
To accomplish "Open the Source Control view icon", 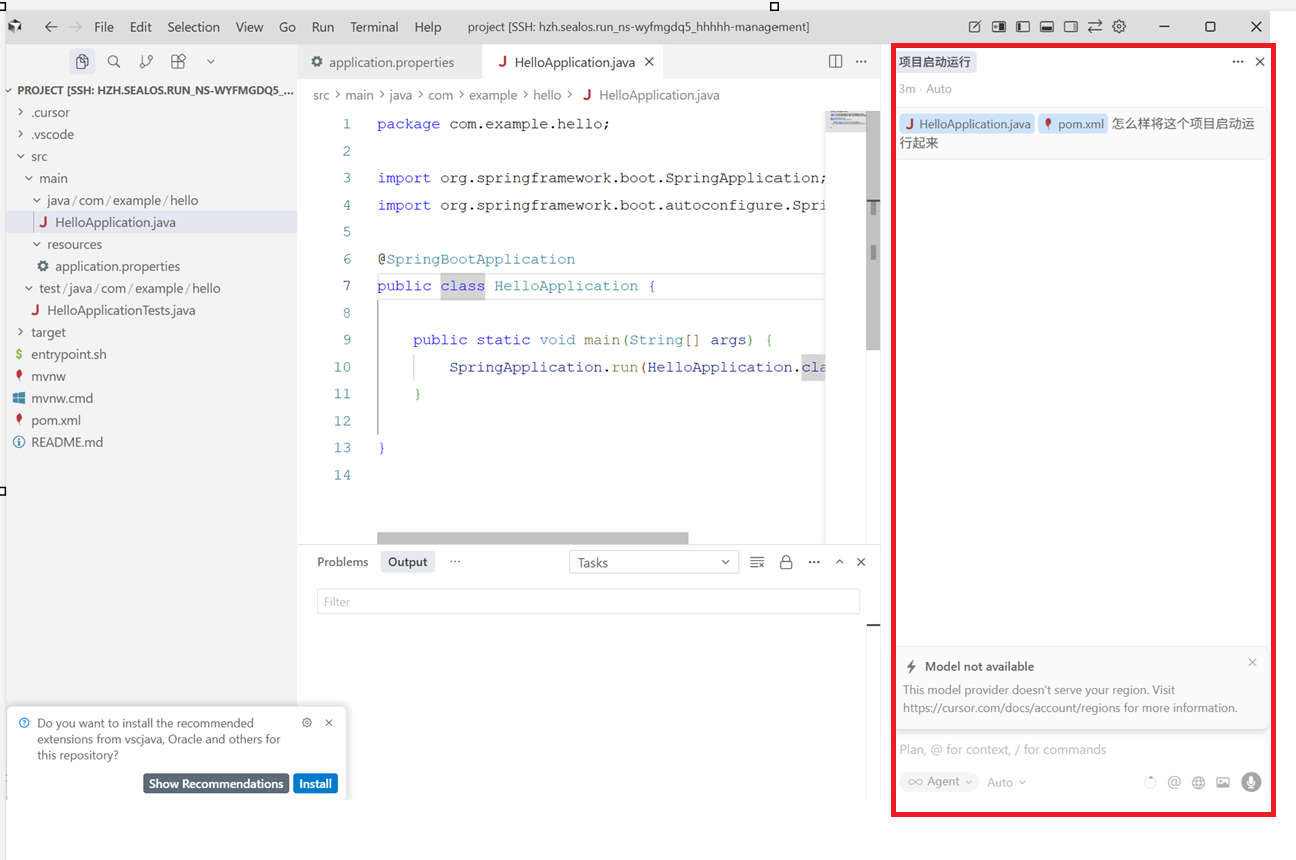I will click(x=146, y=62).
